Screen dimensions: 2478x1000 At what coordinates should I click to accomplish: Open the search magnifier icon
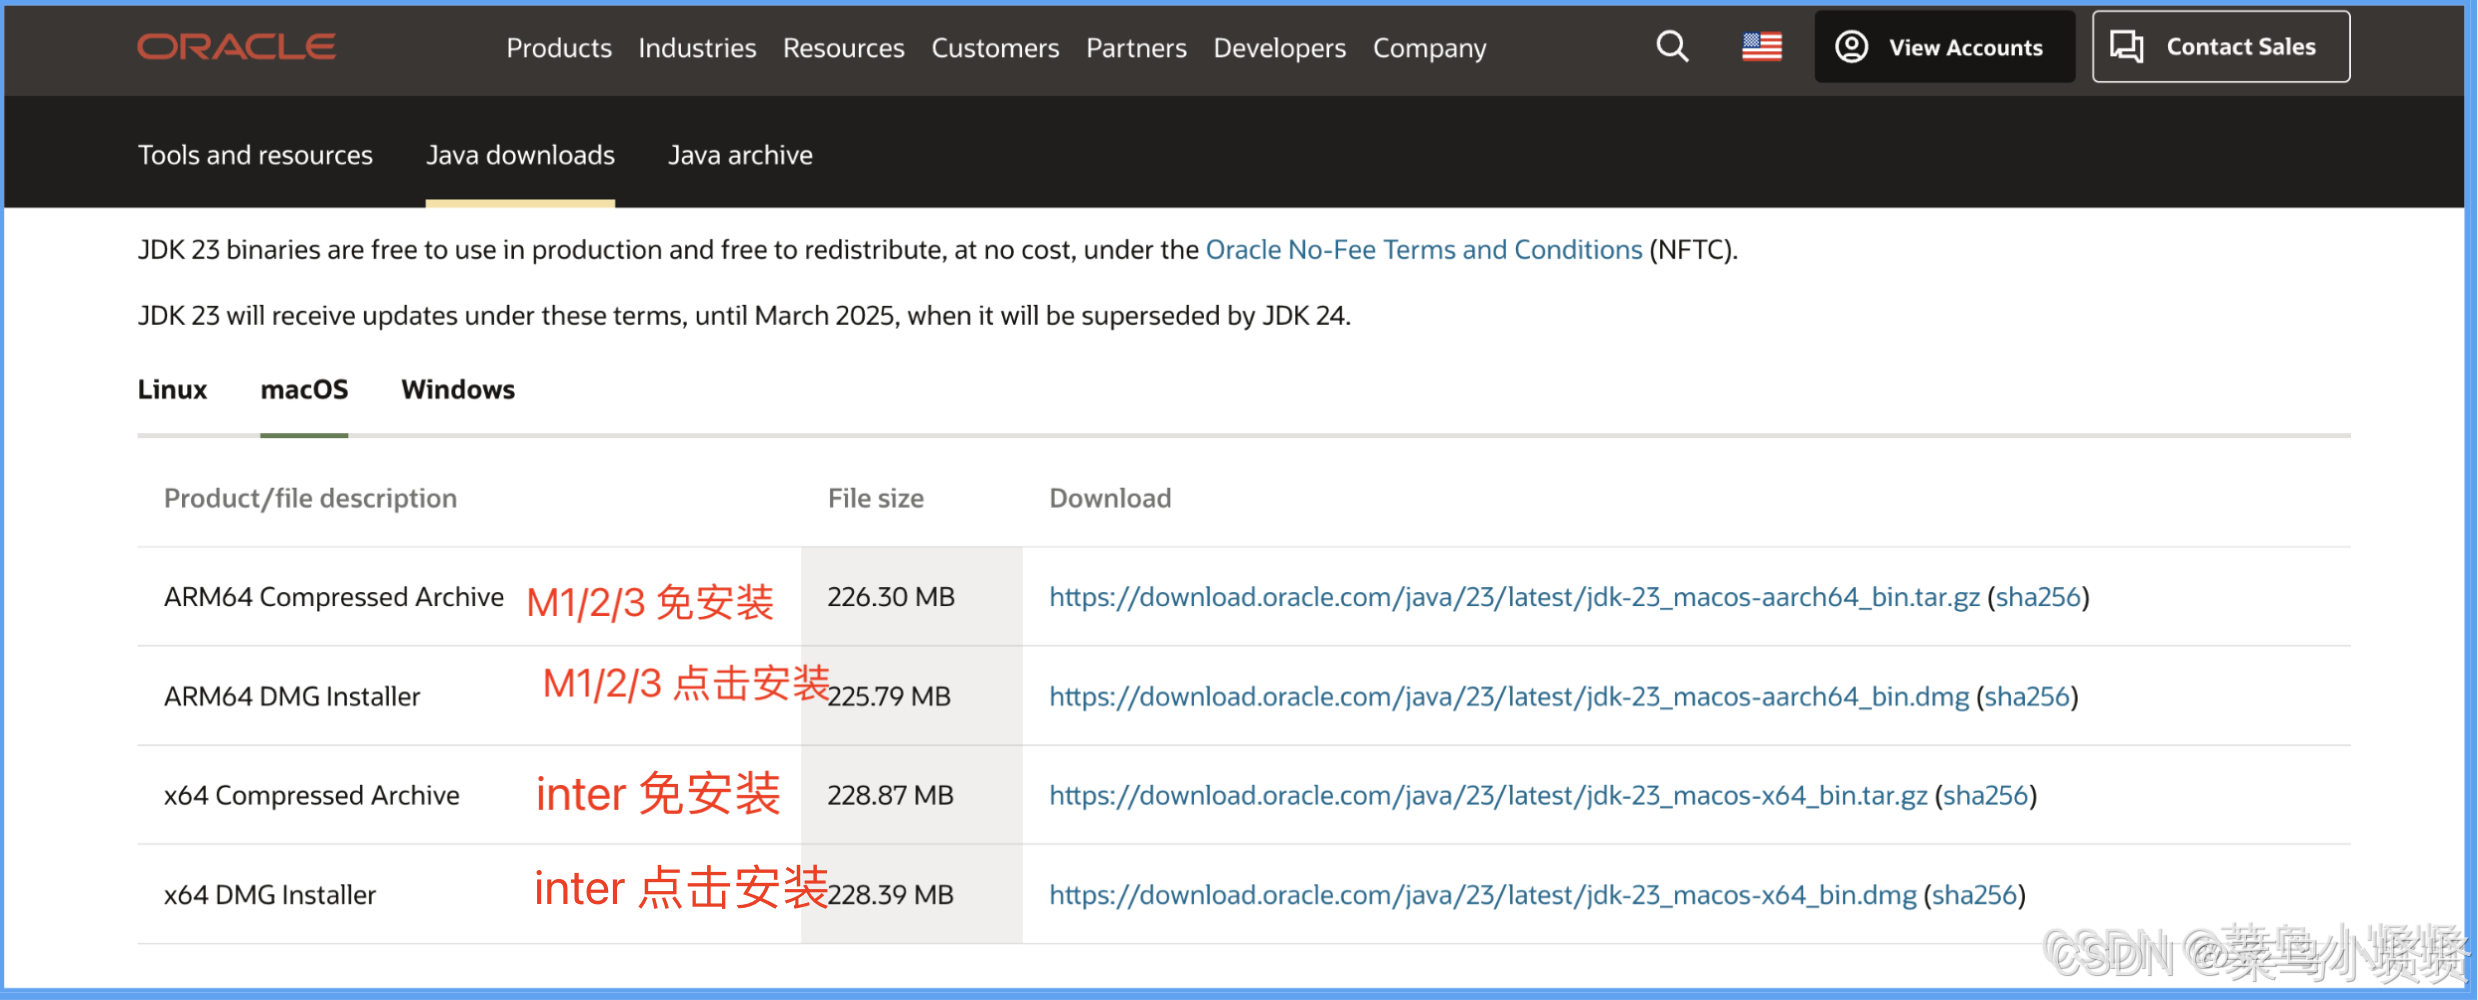tap(1672, 47)
